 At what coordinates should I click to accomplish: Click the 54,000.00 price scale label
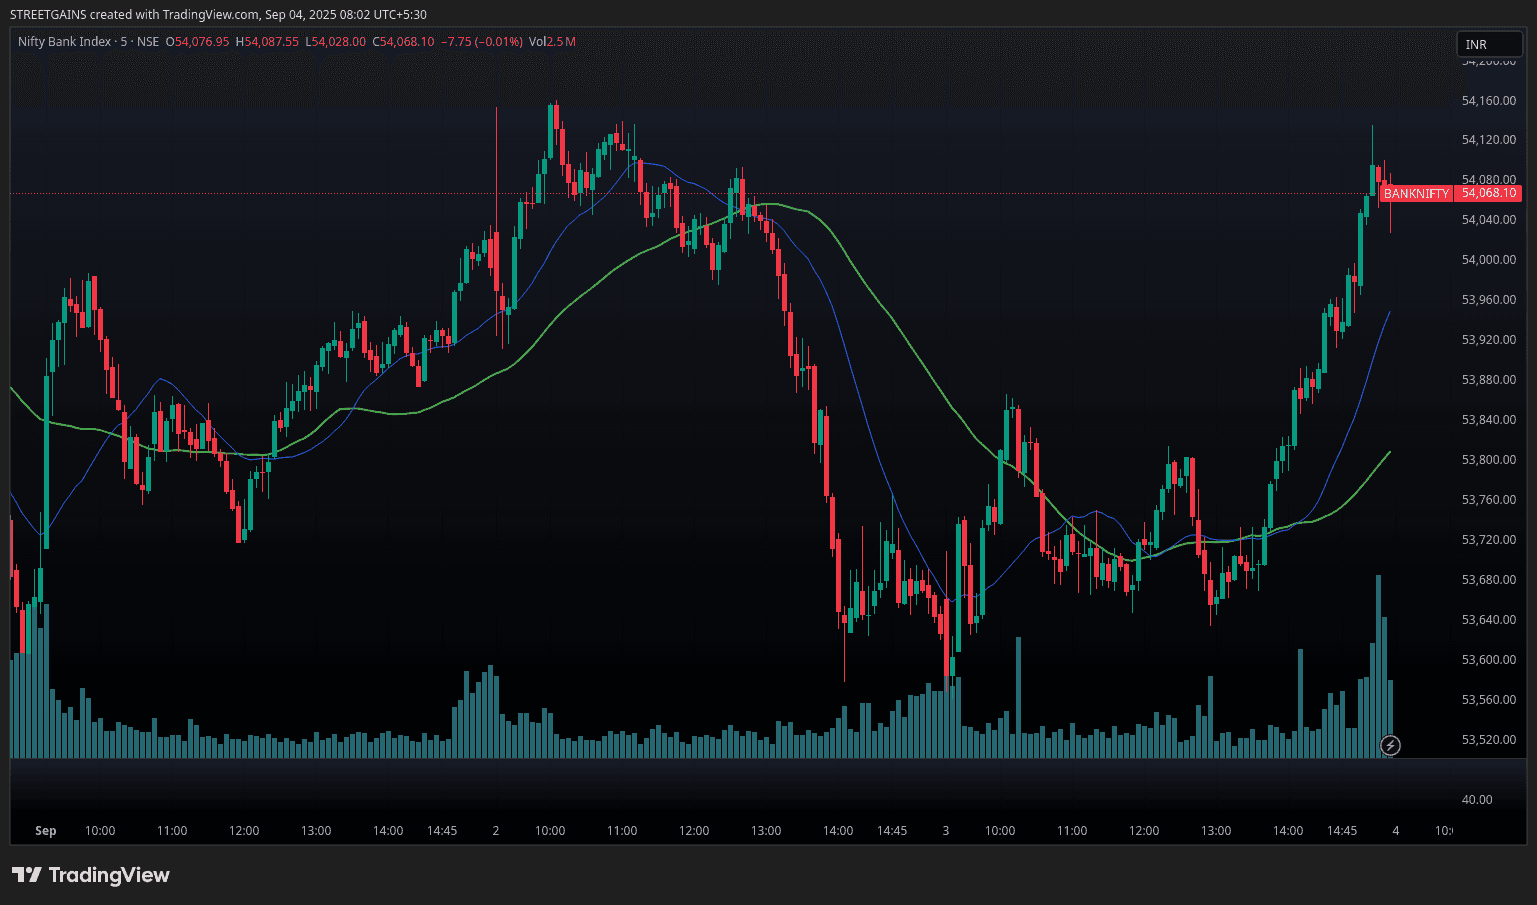[1488, 260]
